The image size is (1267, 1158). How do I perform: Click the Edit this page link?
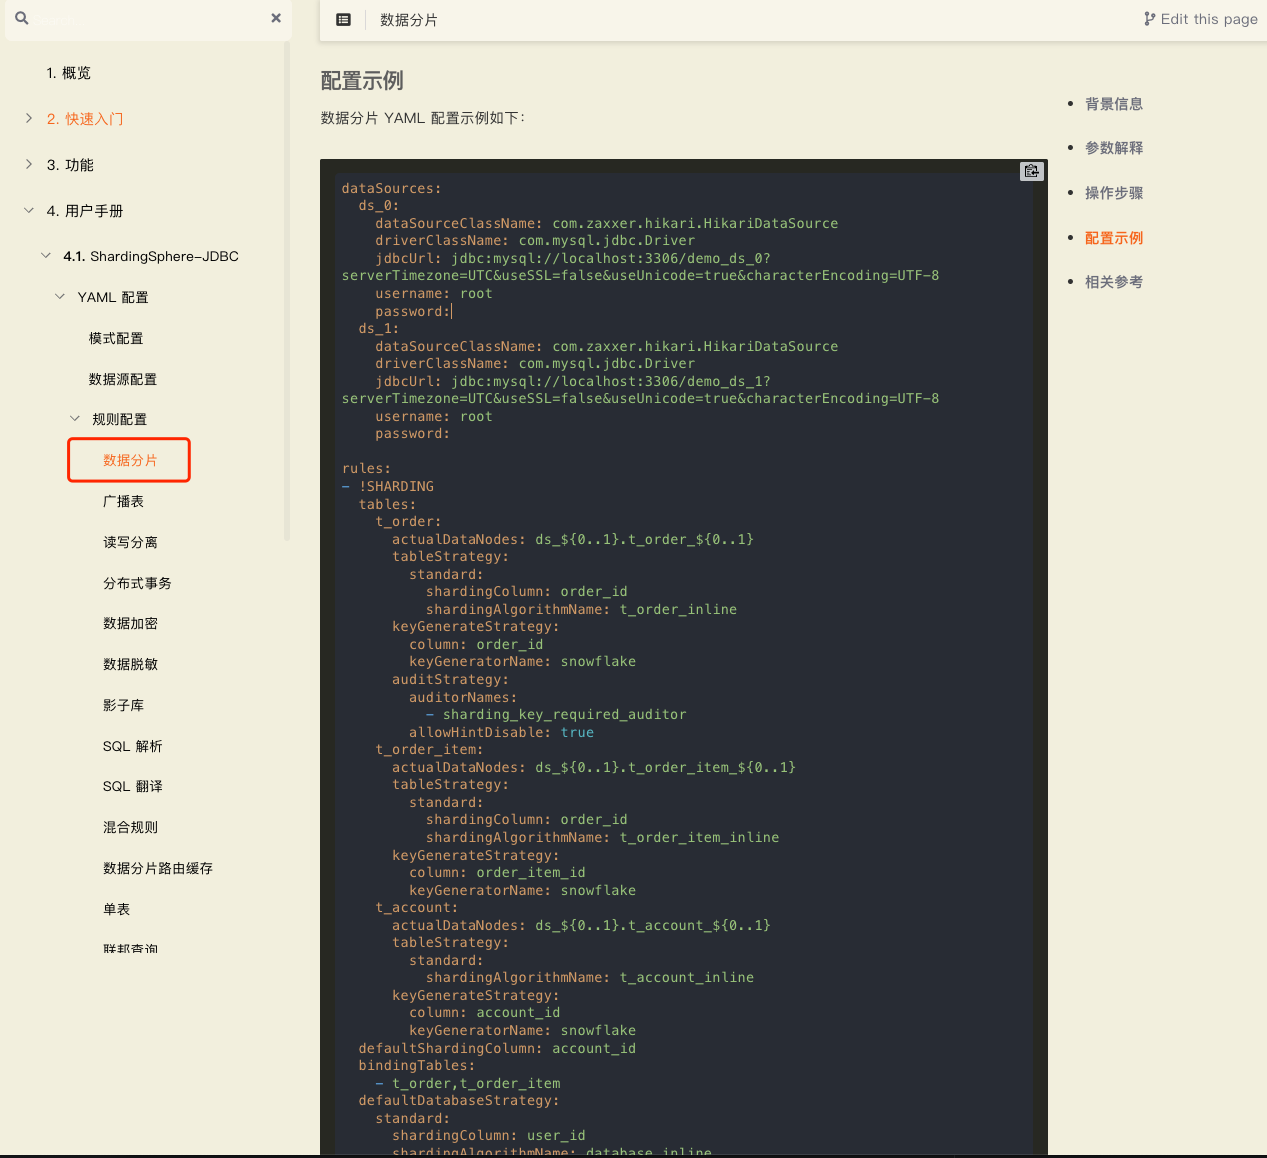pos(1201,19)
